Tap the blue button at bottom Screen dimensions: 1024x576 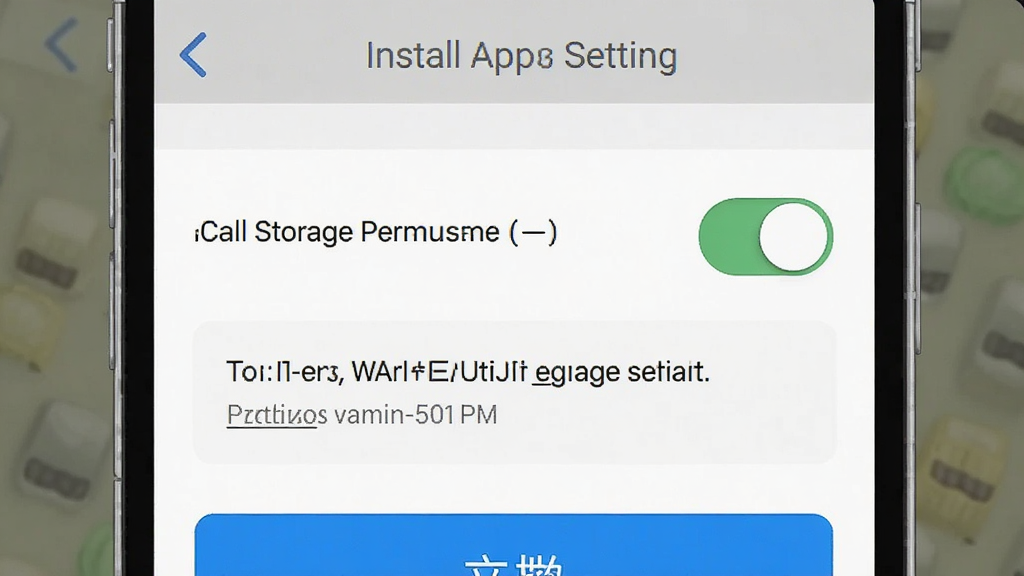click(513, 545)
